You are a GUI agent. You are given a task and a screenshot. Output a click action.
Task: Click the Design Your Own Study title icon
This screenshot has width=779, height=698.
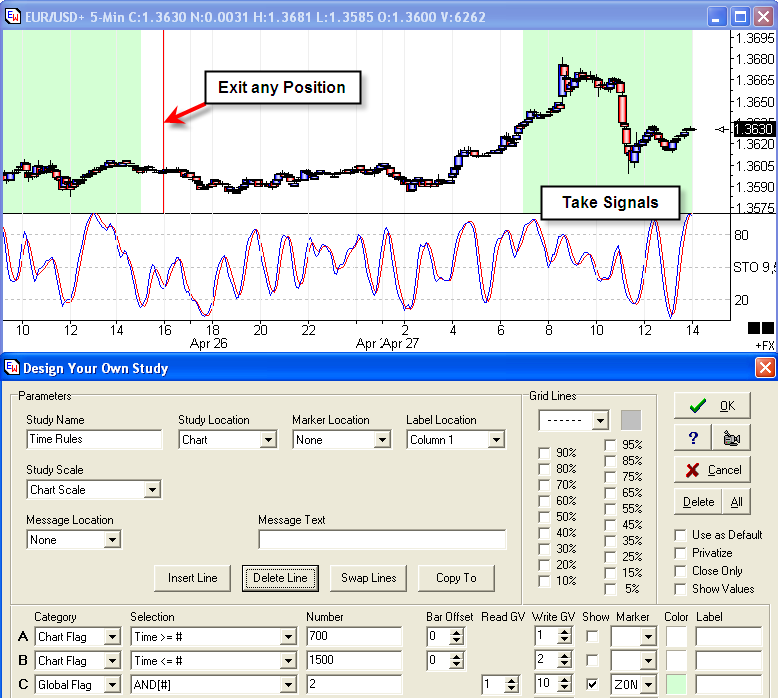[12, 368]
